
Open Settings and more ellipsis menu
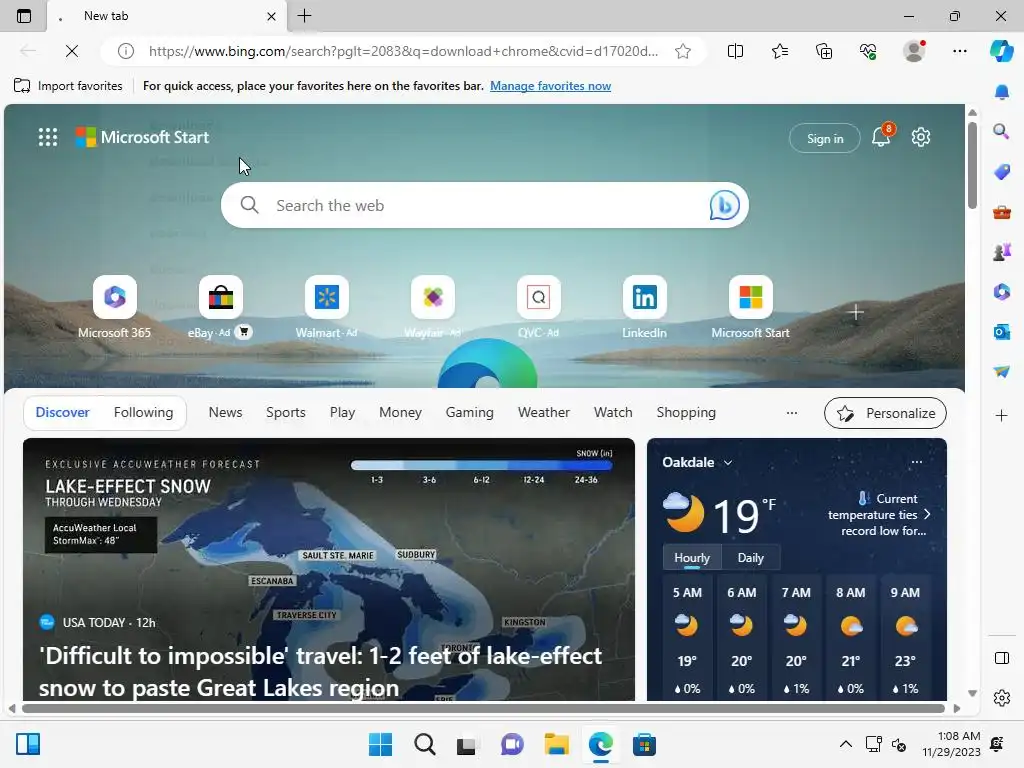pos(959,51)
